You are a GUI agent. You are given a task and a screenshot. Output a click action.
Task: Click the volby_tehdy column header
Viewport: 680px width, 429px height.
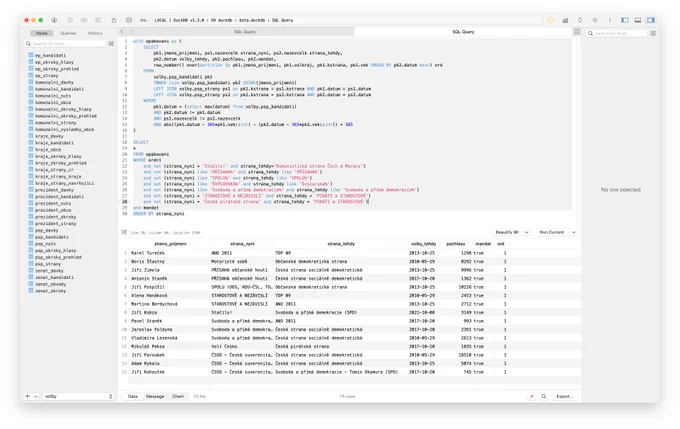click(423, 244)
